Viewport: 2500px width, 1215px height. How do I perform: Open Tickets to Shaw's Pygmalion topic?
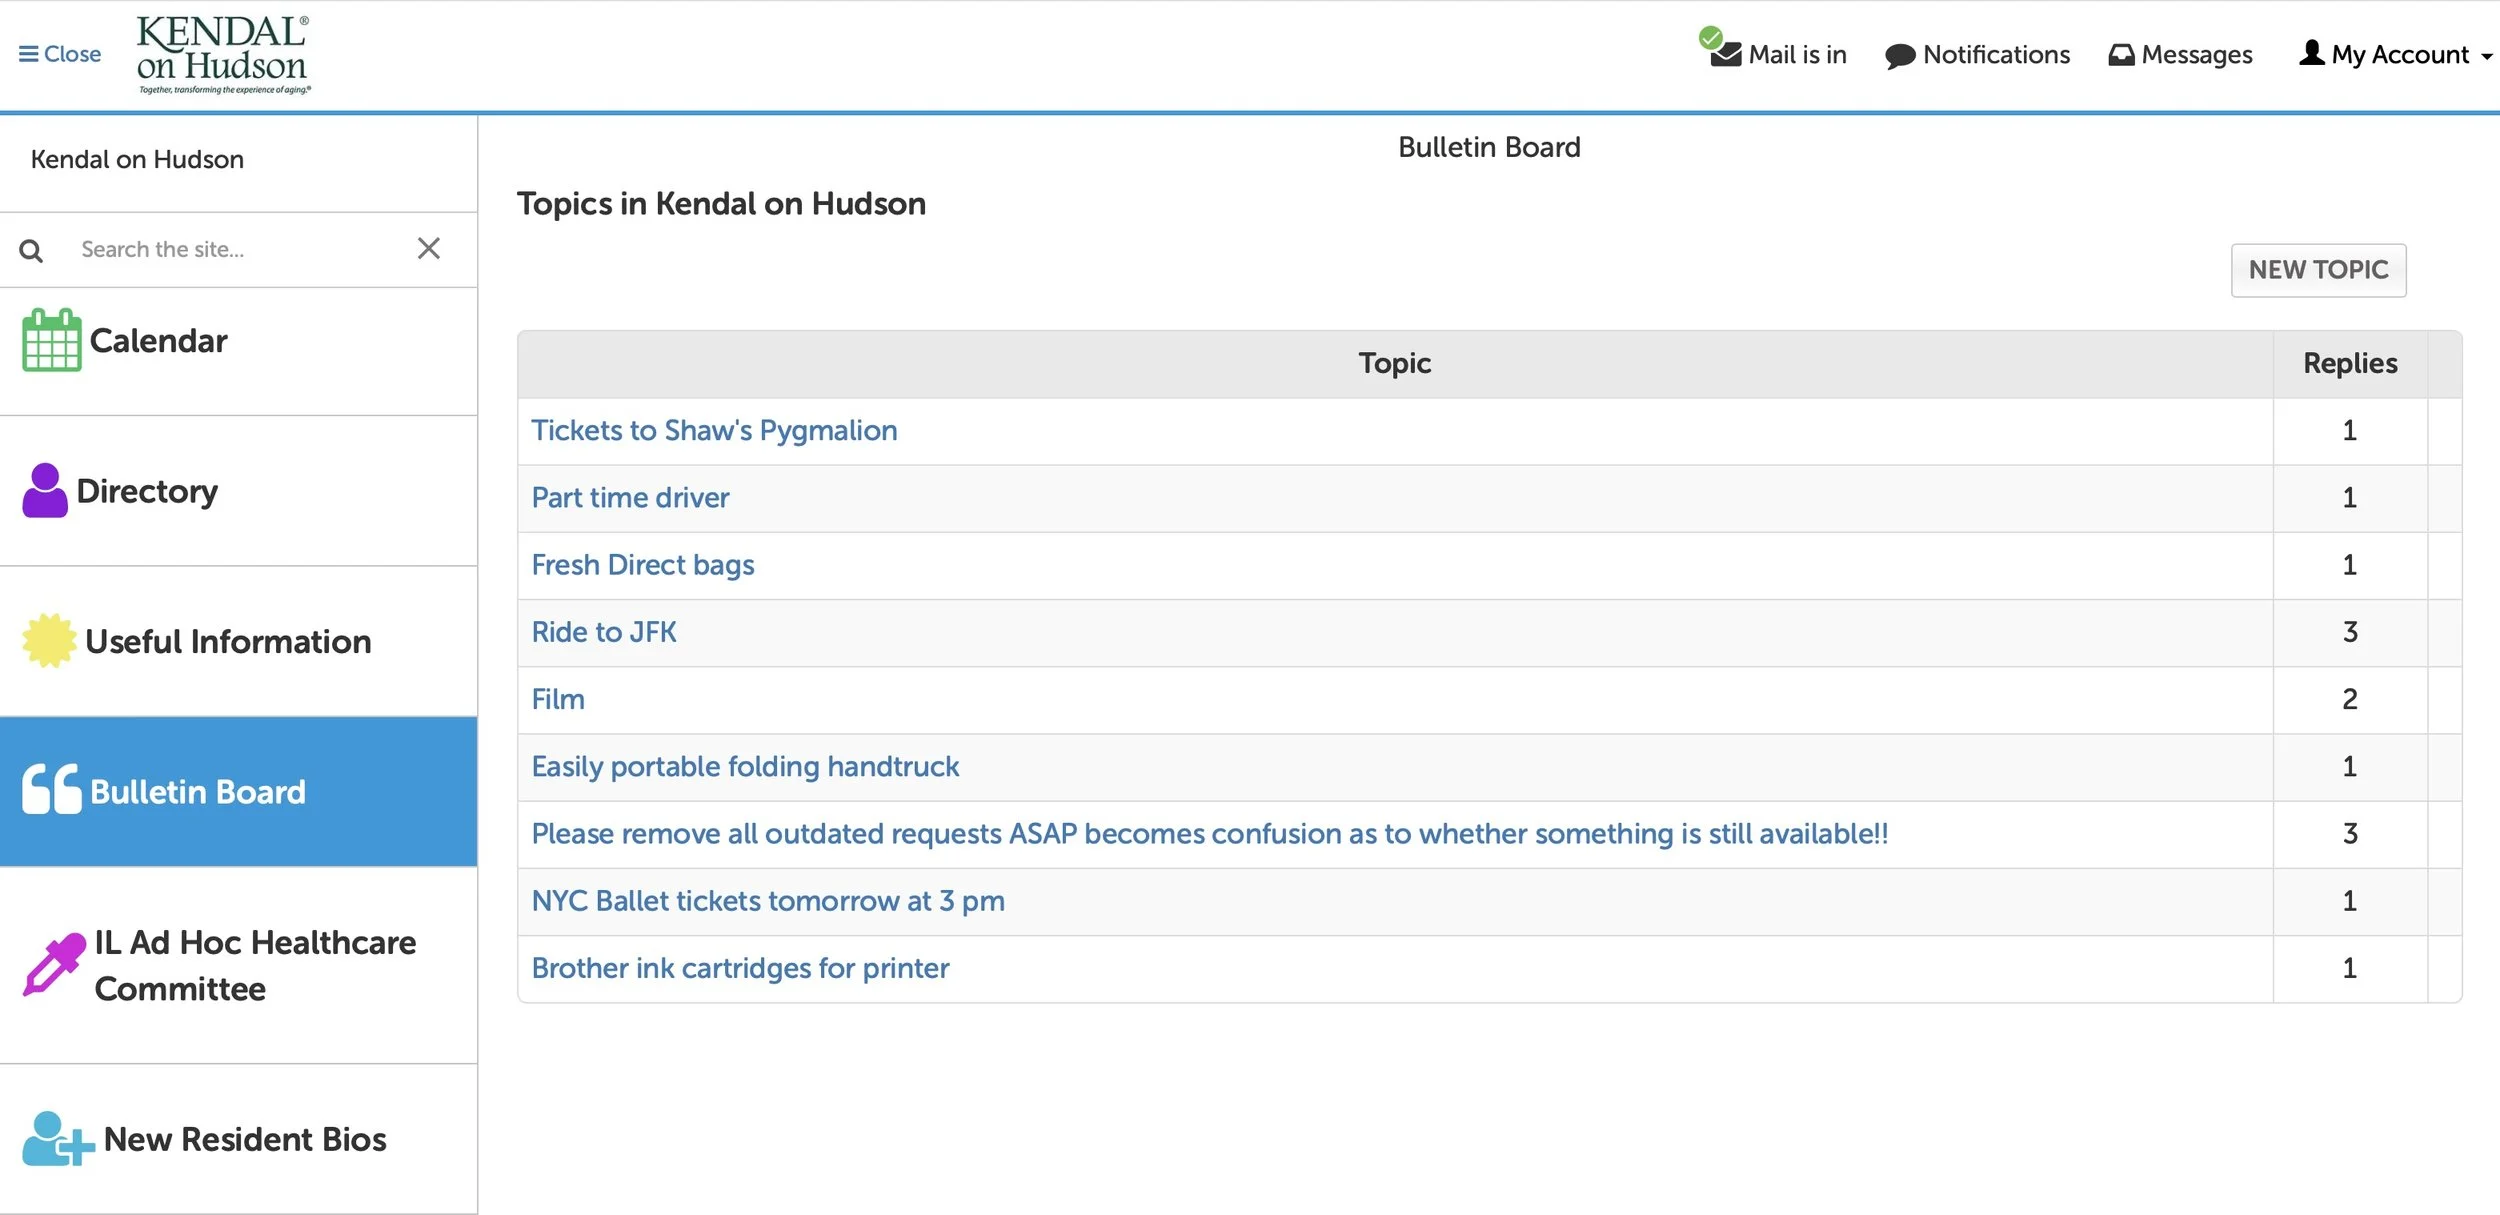point(713,430)
